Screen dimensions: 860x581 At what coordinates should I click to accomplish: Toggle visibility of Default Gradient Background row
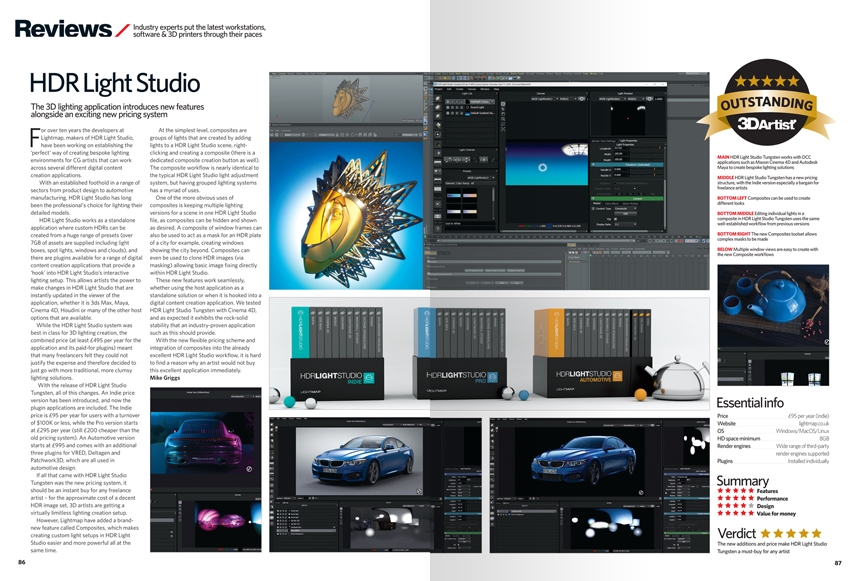click(x=448, y=113)
